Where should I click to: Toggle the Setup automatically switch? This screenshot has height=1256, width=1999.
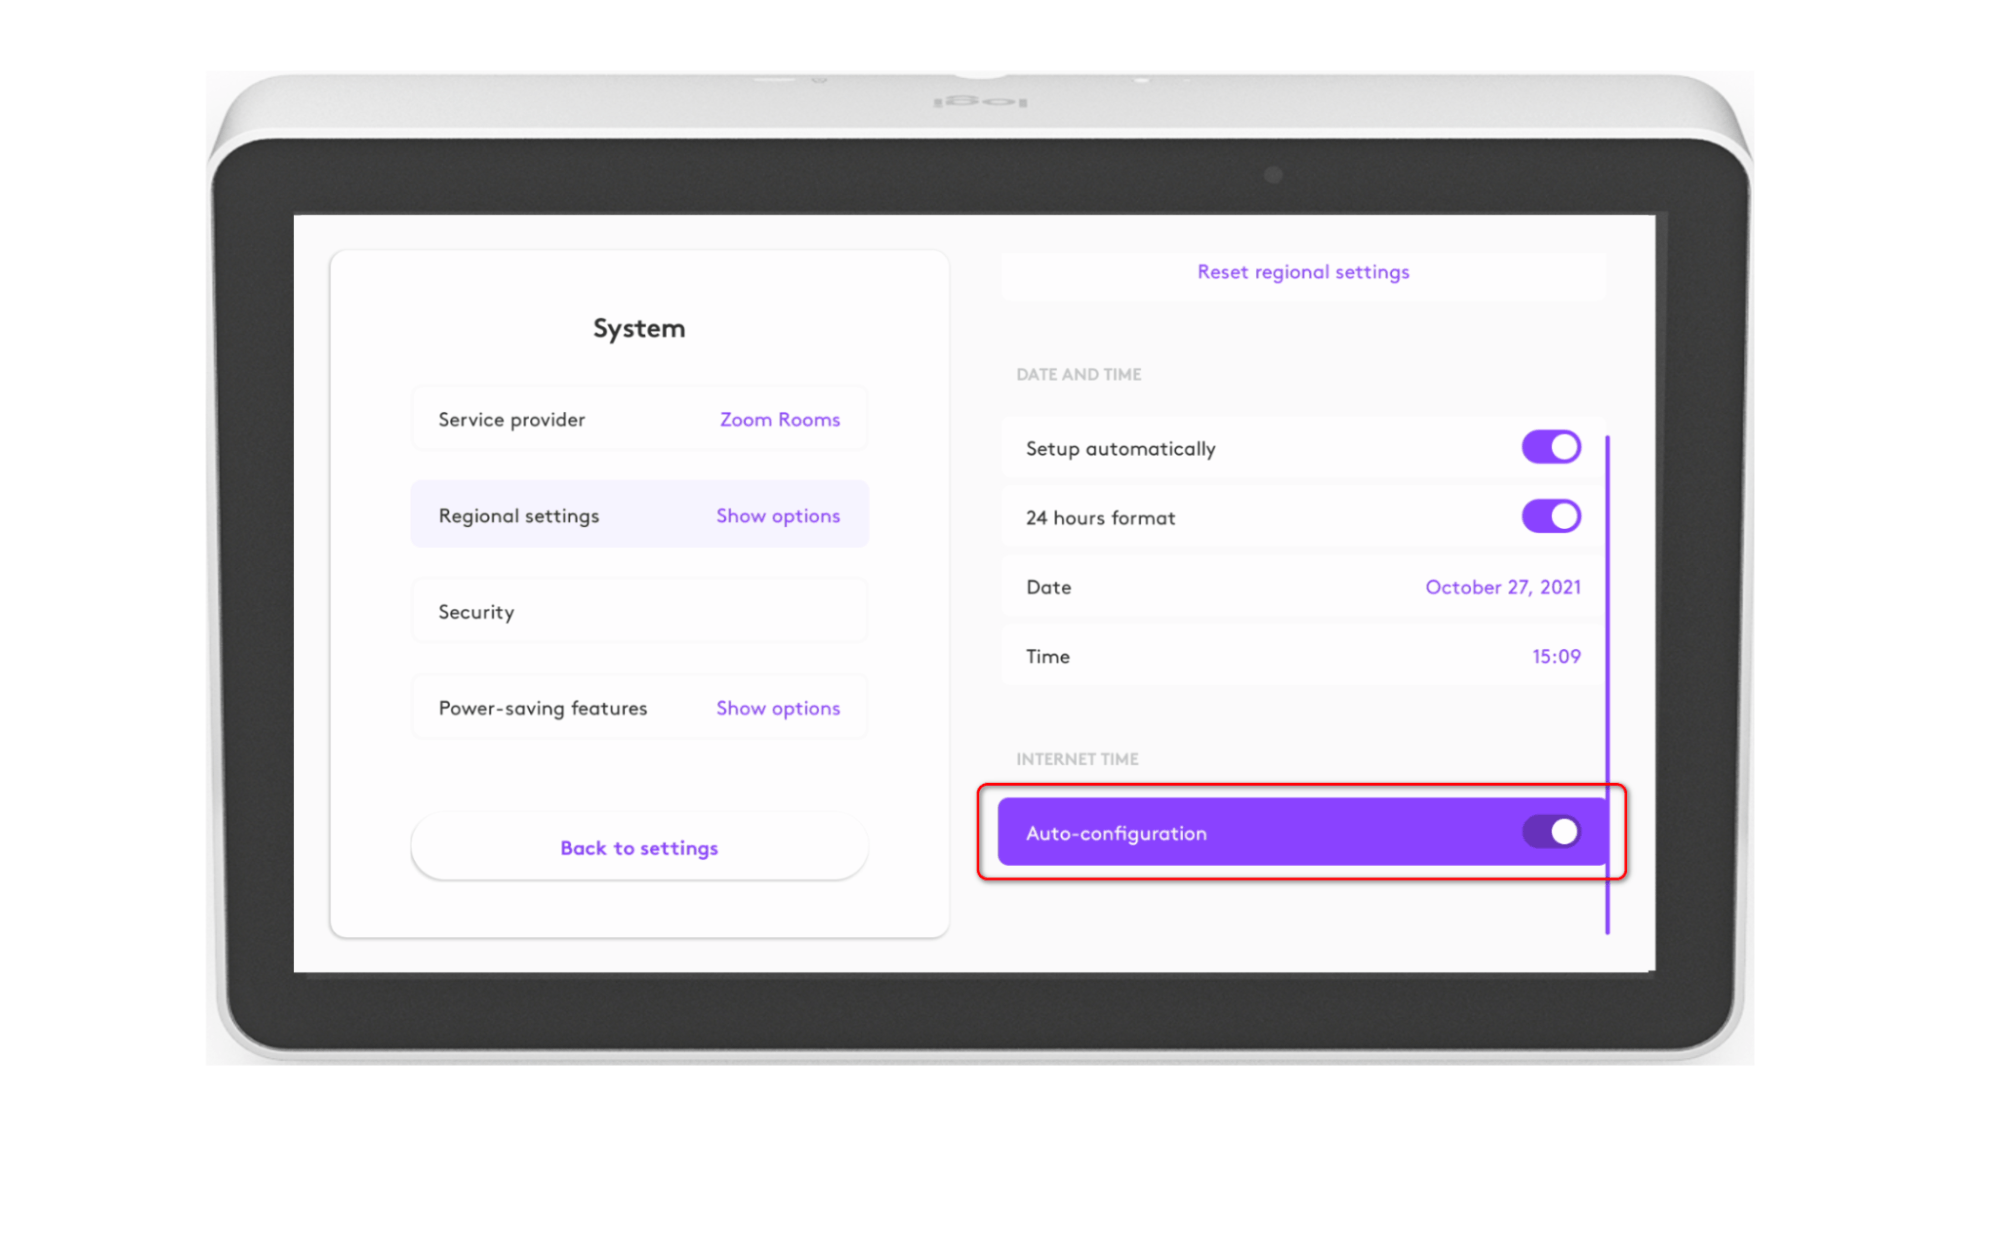coord(1550,447)
